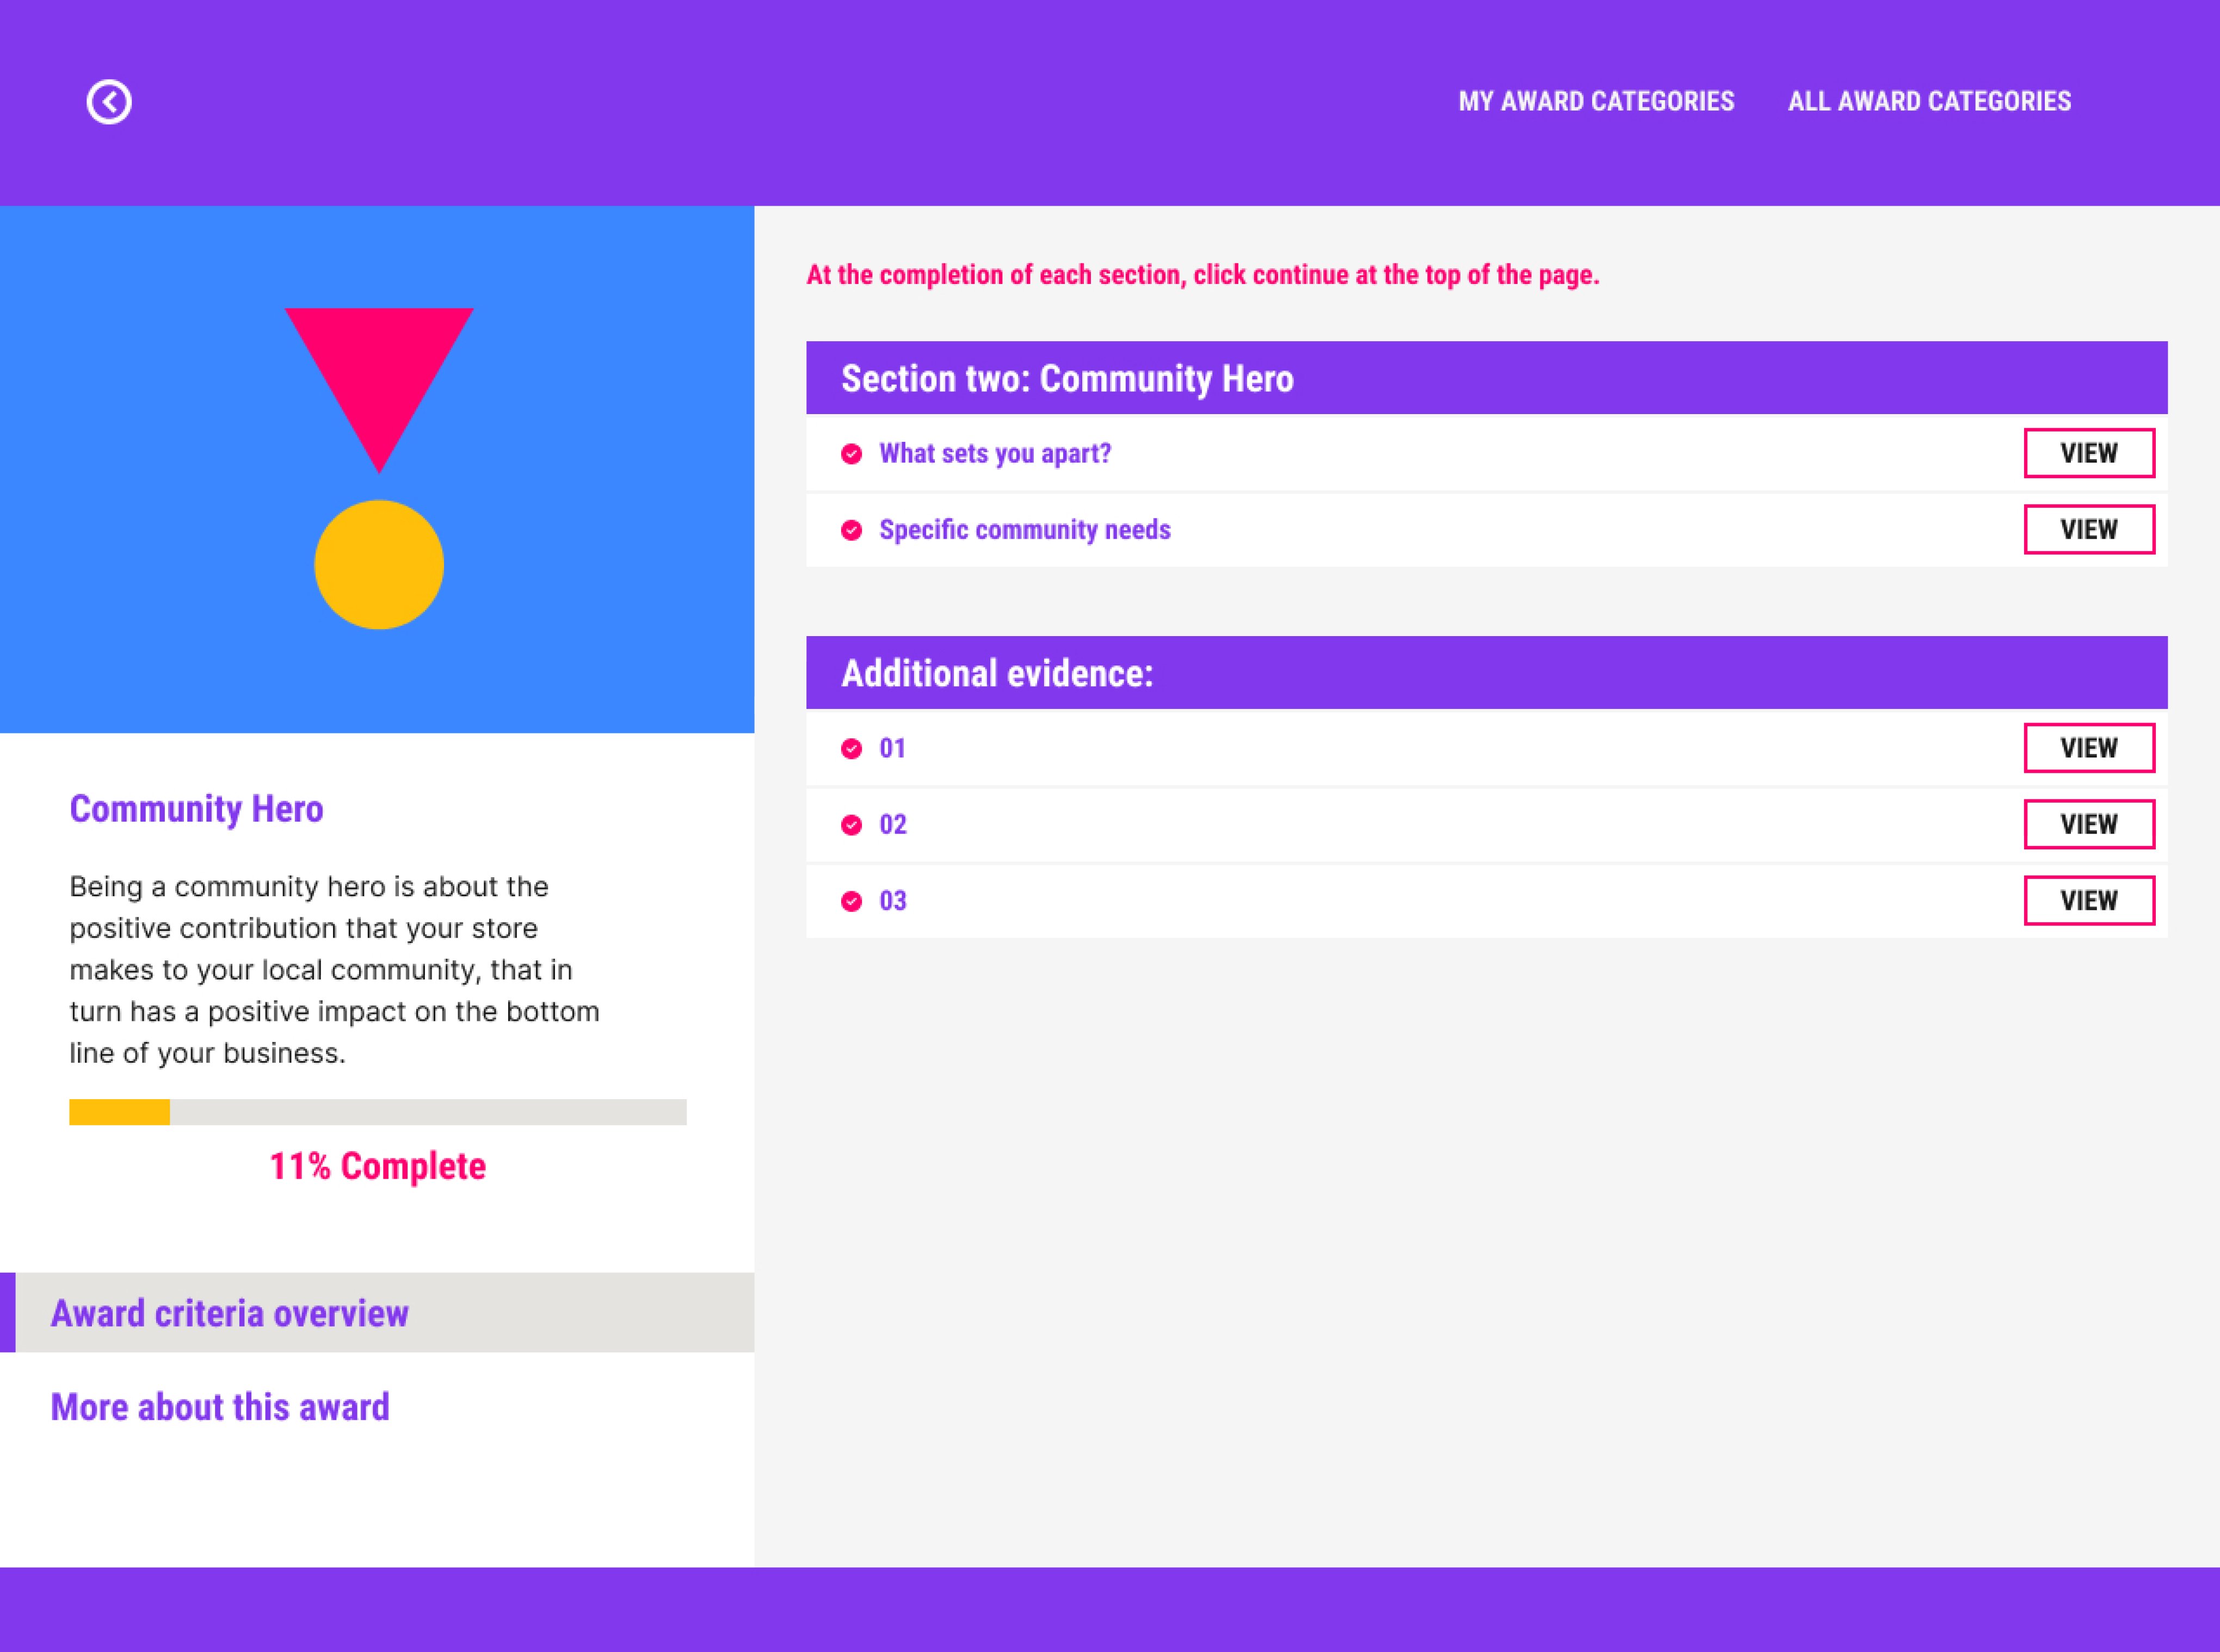Click the 11% complete progress bar

pyautogui.click(x=378, y=1112)
